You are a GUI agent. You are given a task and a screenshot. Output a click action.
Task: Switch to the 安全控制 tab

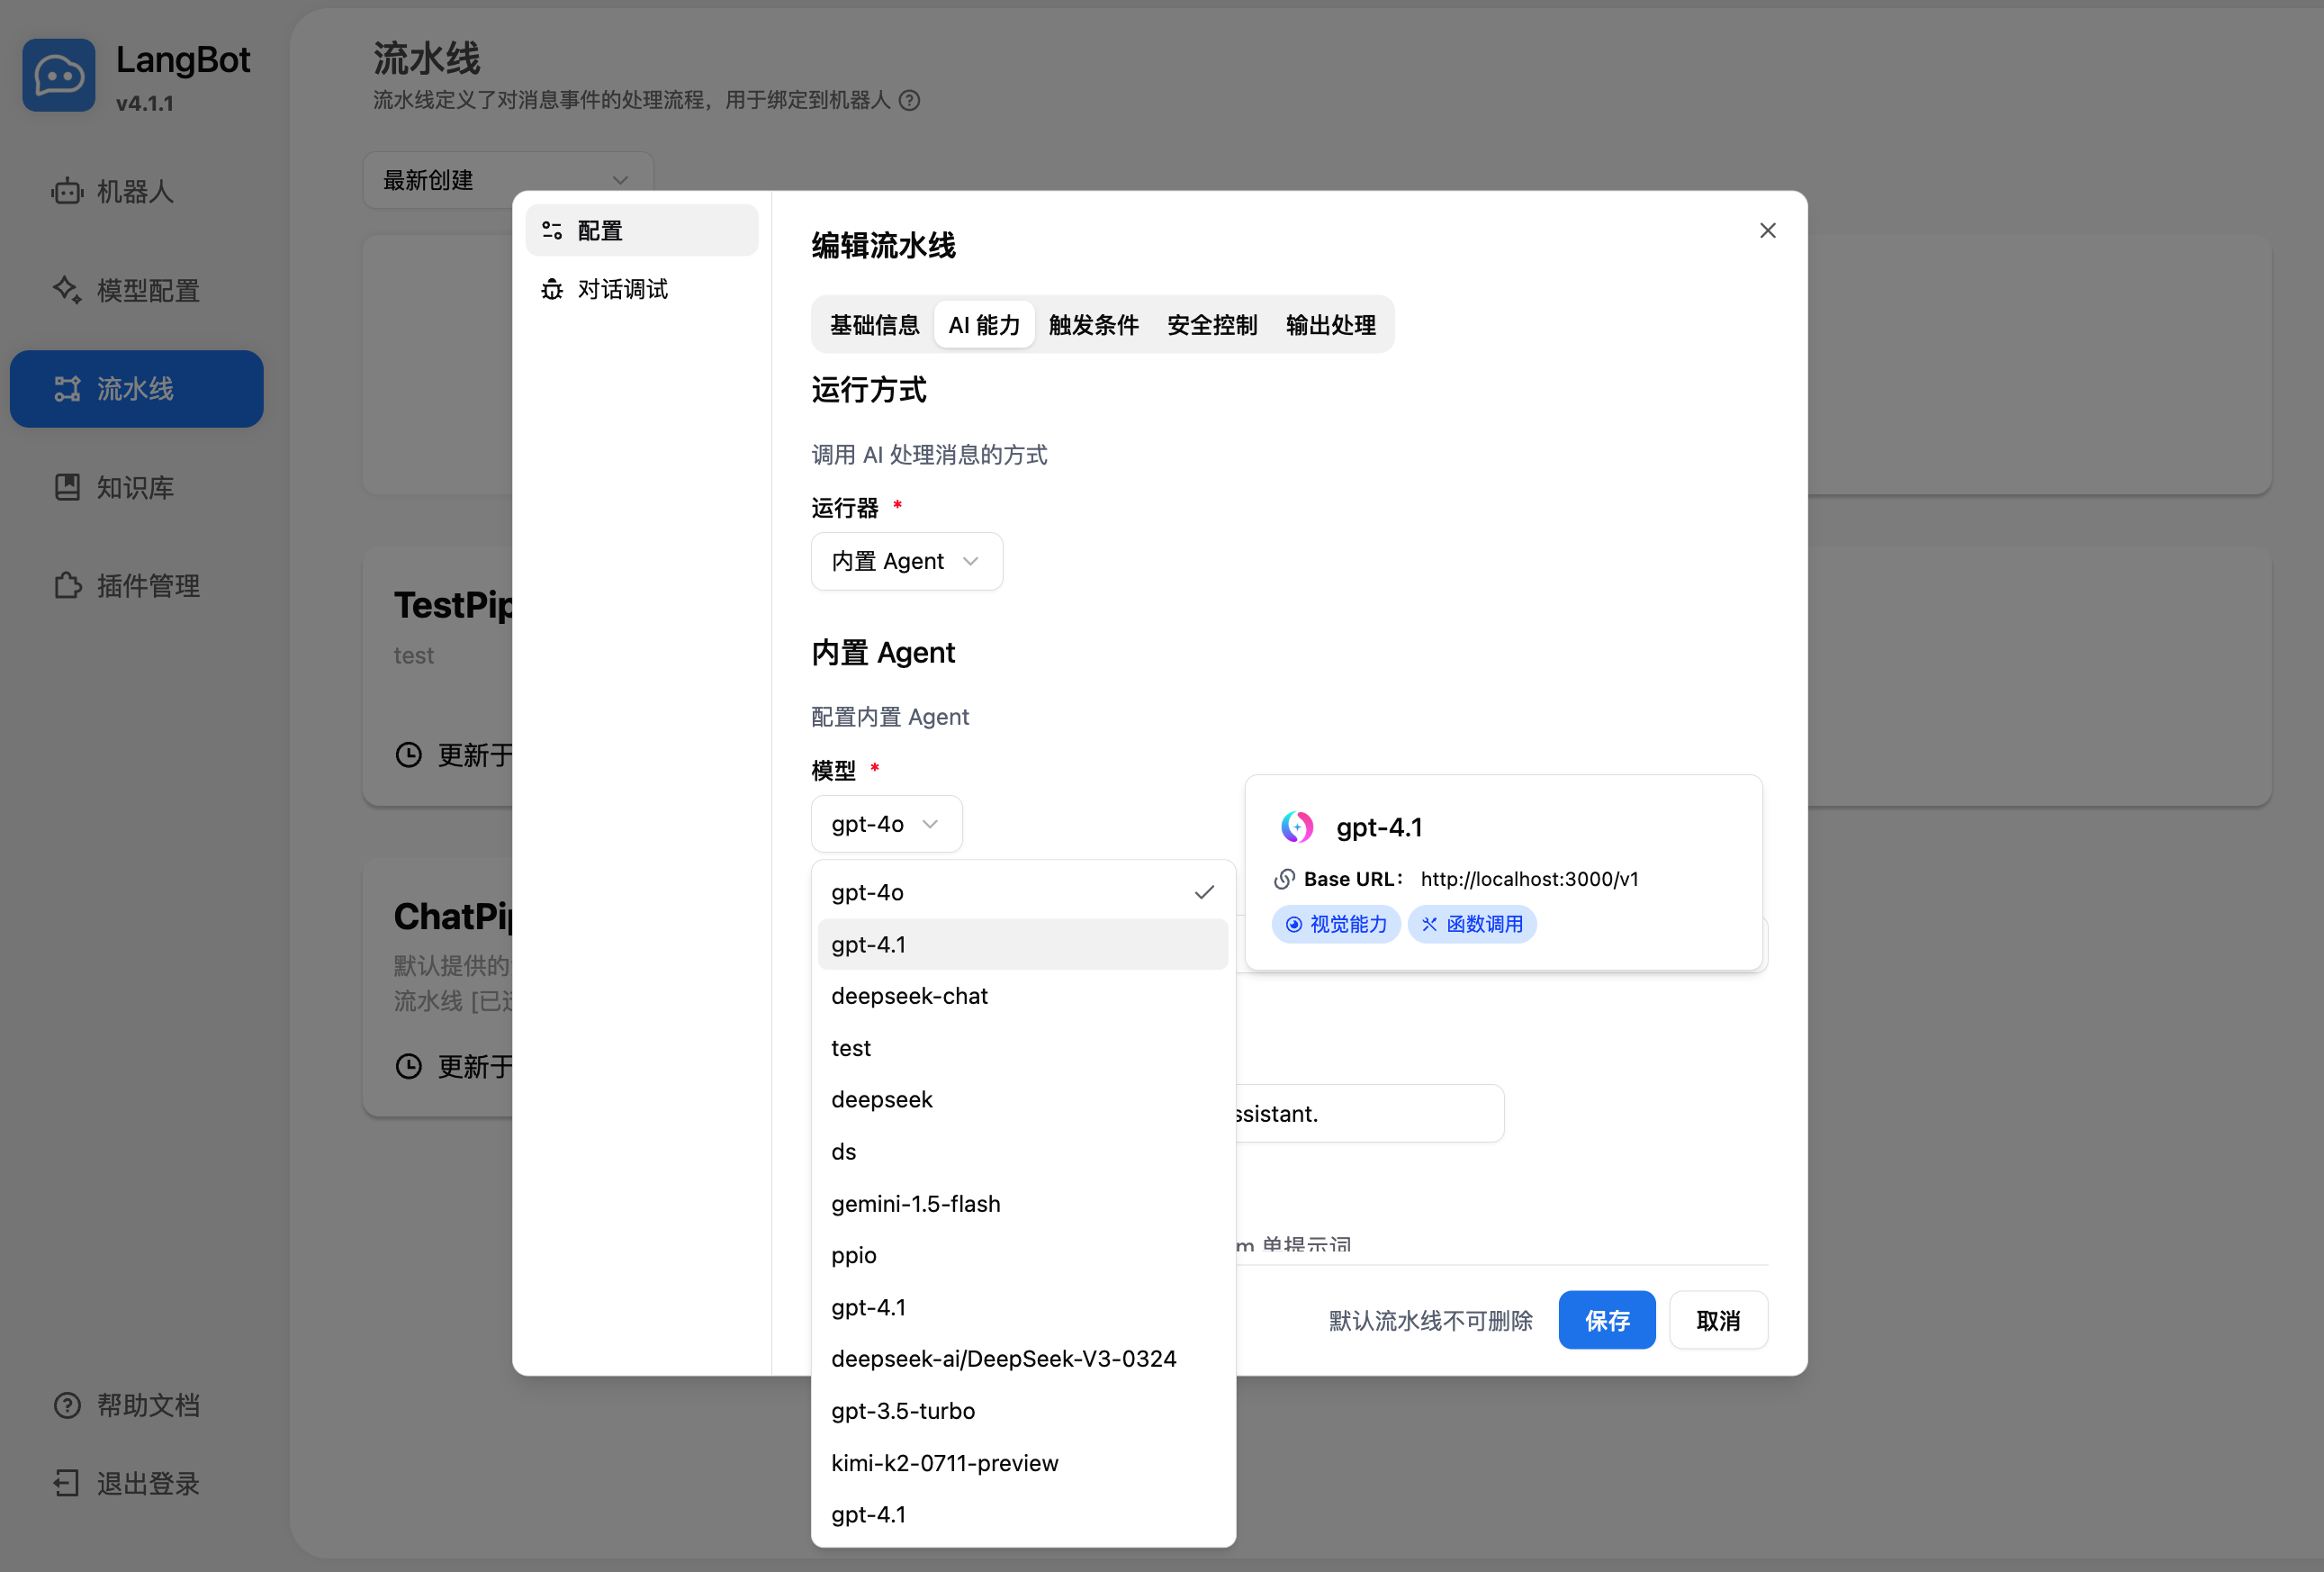[x=1211, y=324]
